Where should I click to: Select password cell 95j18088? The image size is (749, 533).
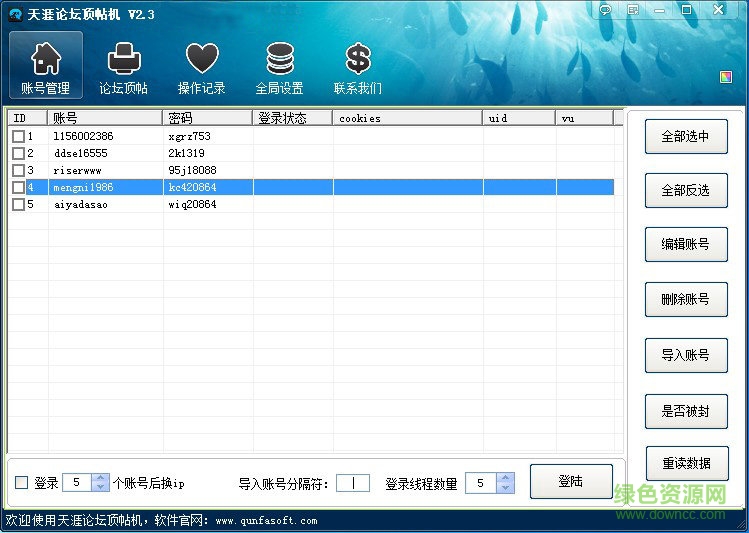point(193,171)
